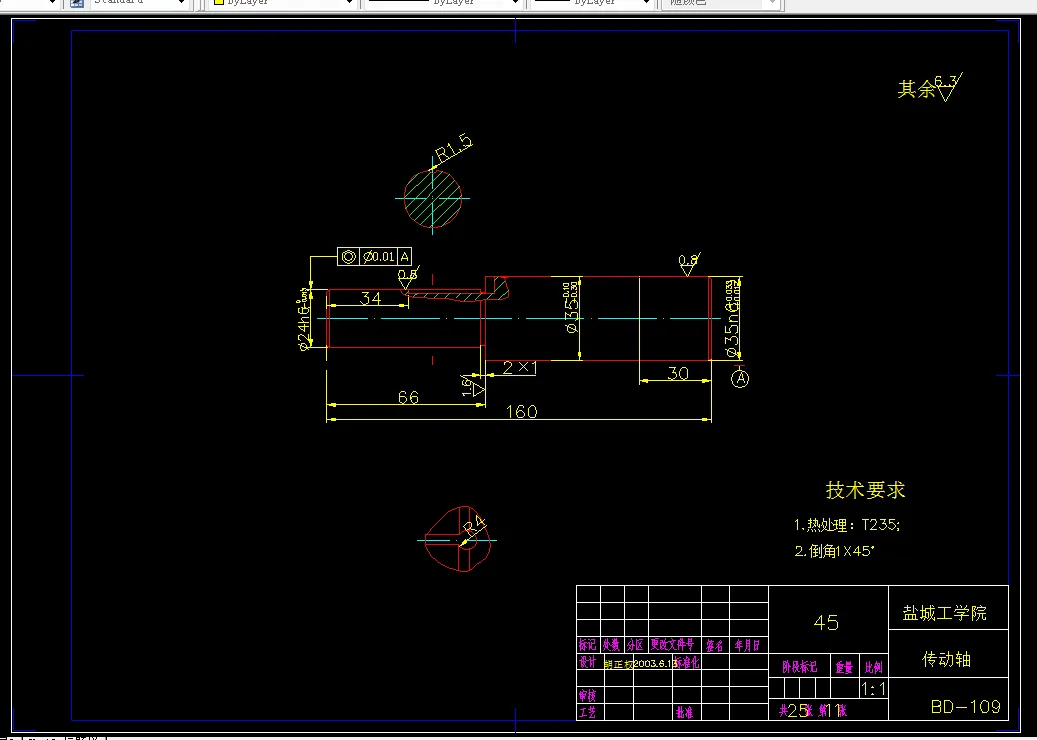Click part name 传动轴
1037x740 pixels.
[x=946, y=659]
